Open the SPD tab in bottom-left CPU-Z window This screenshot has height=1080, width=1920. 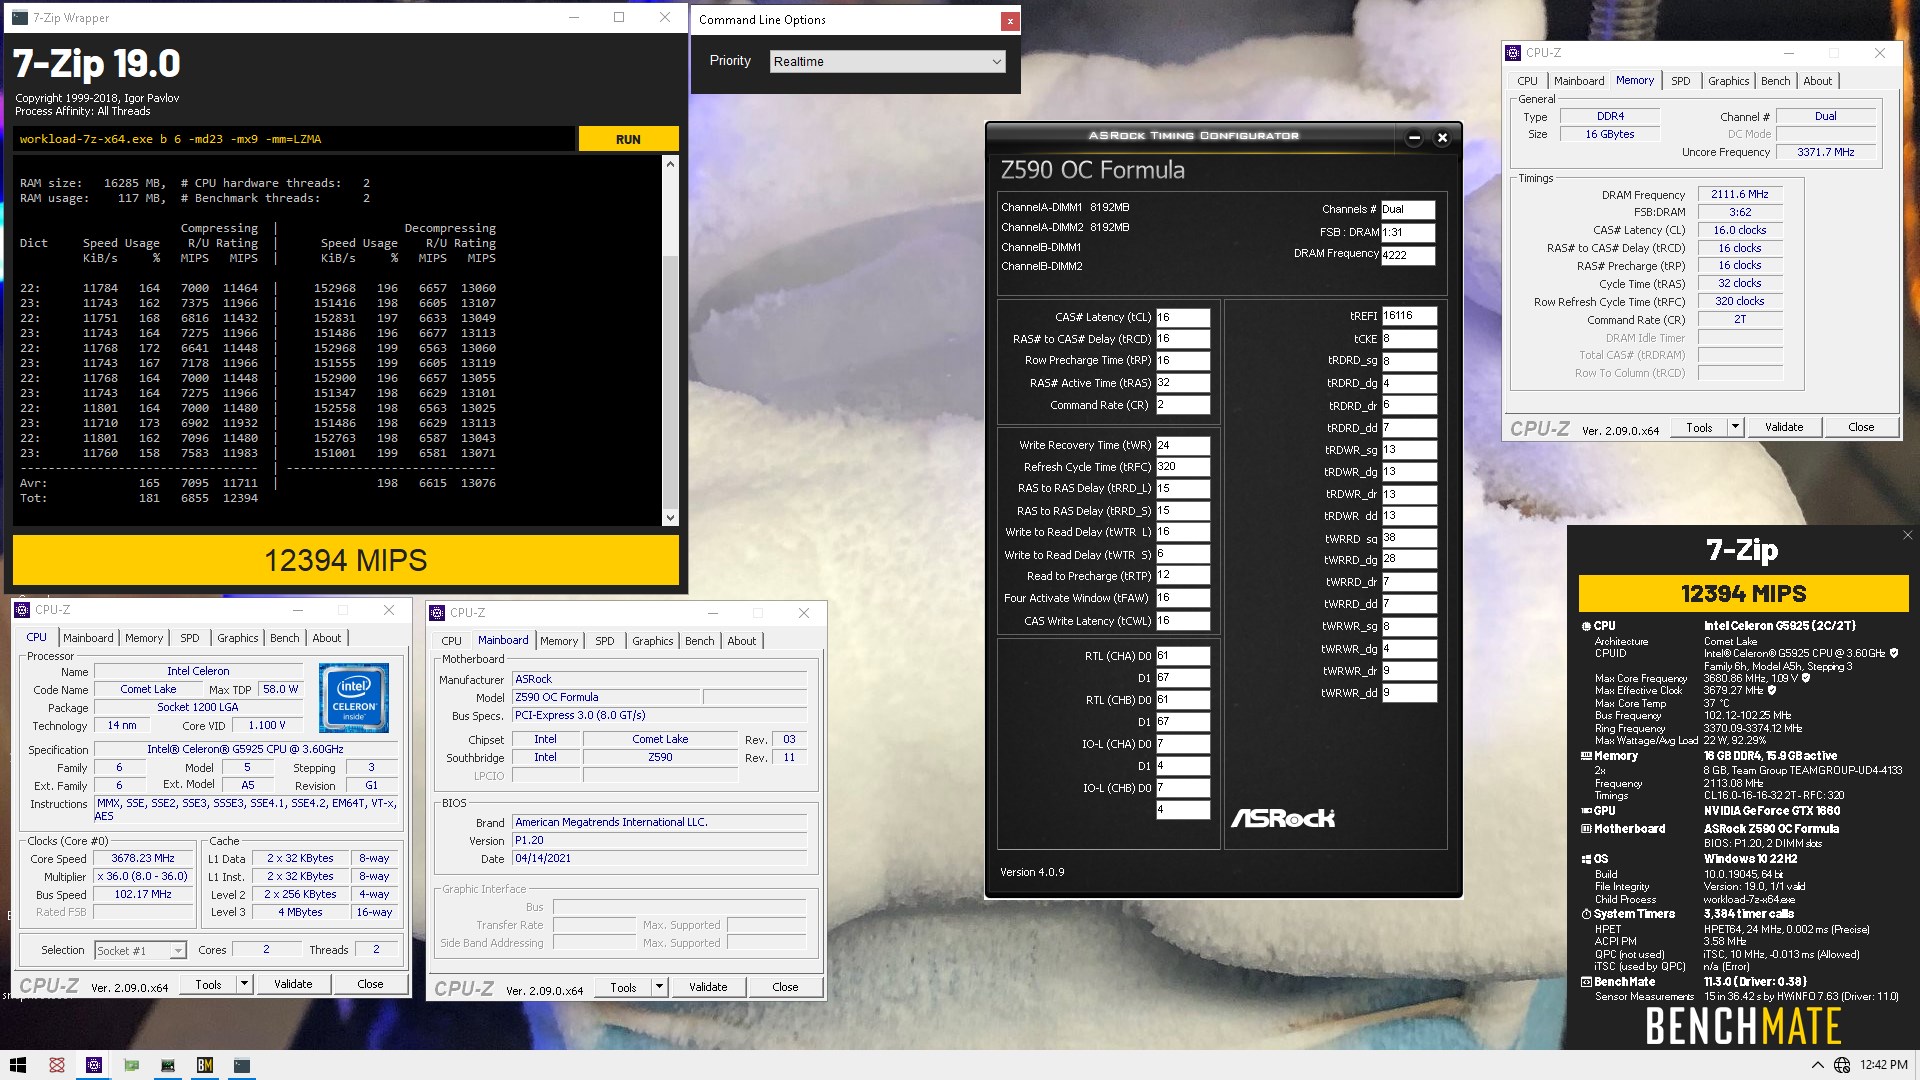tap(190, 638)
